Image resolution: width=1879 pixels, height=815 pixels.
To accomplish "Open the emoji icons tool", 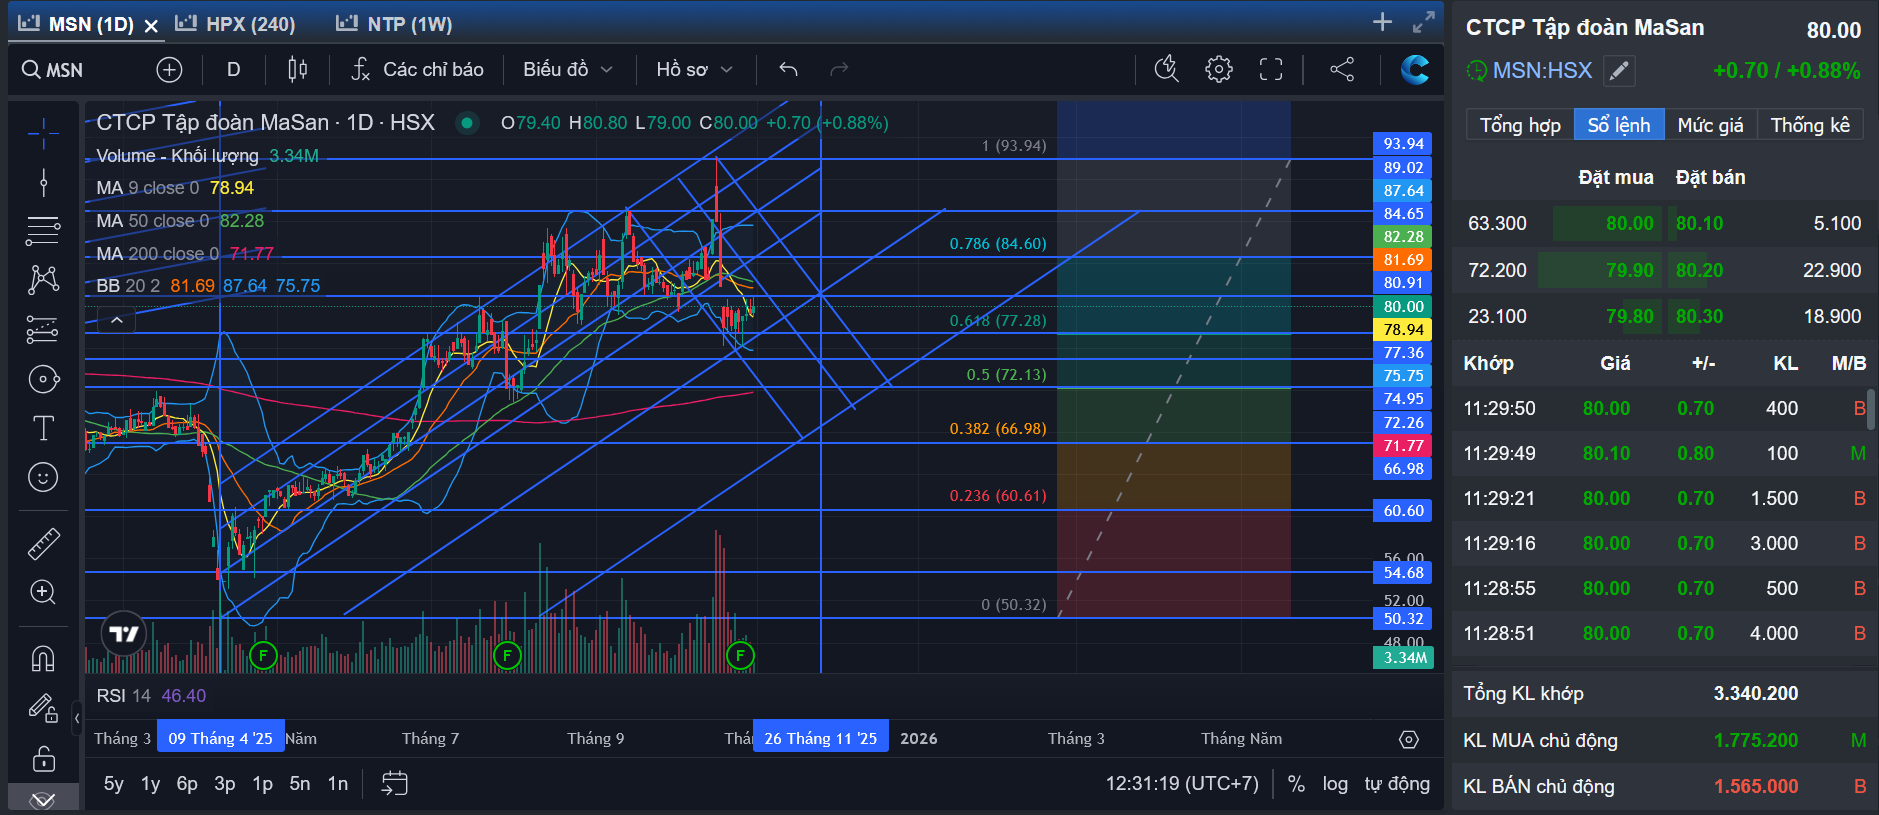I will [43, 477].
